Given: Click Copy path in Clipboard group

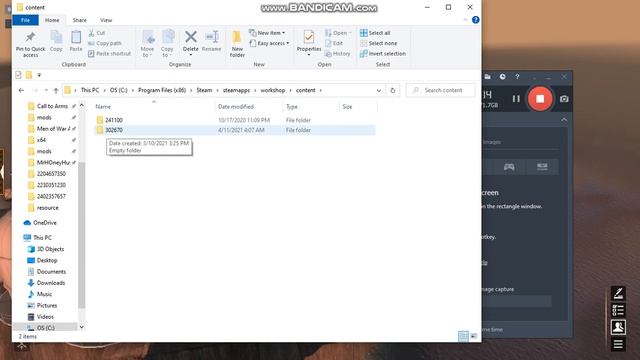Looking at the screenshot, I should [105, 43].
